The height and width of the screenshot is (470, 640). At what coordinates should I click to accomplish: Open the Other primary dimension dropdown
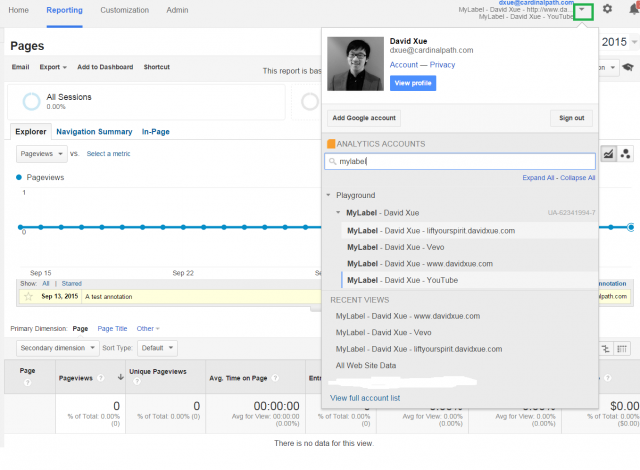coord(148,328)
